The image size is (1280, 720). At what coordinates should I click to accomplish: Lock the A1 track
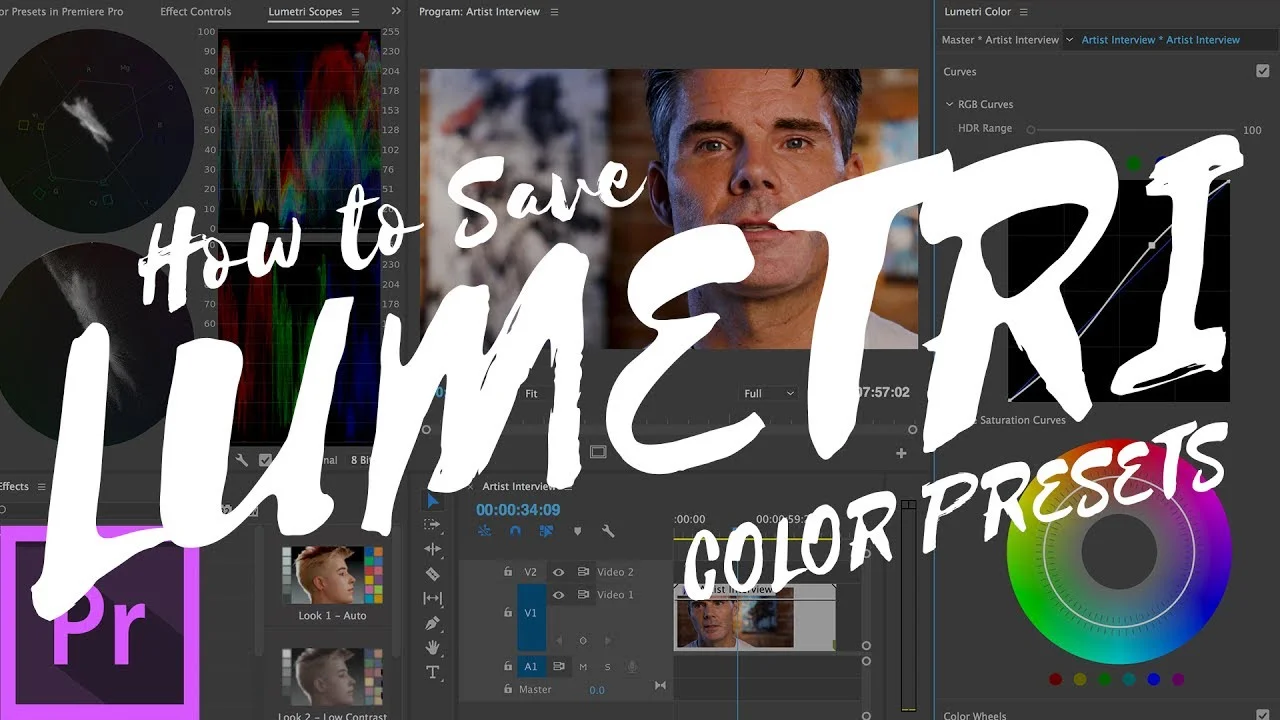point(508,666)
